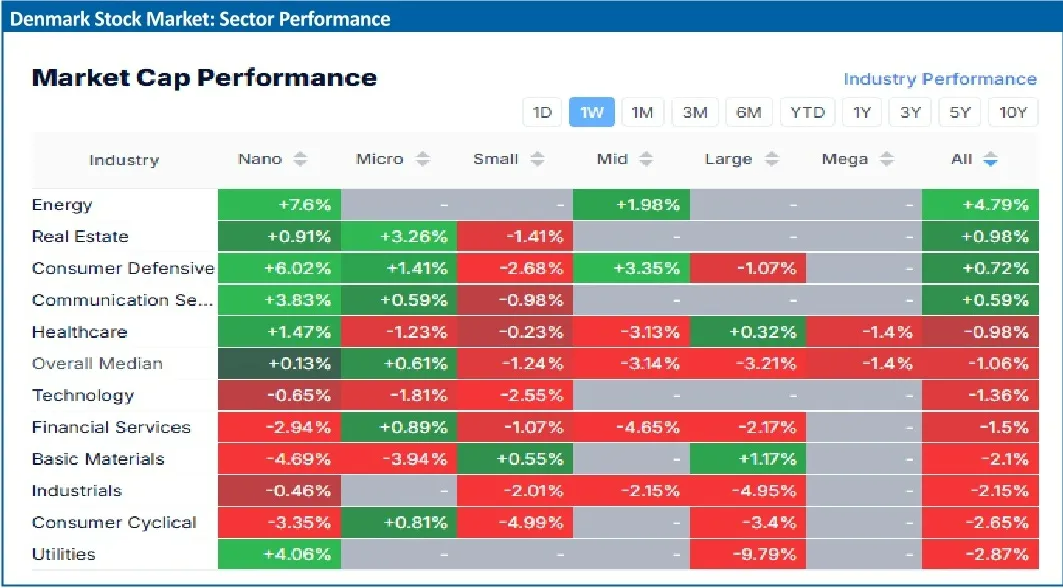Click the Mega column sort icon
This screenshot has width=1063, height=588.
[888, 160]
